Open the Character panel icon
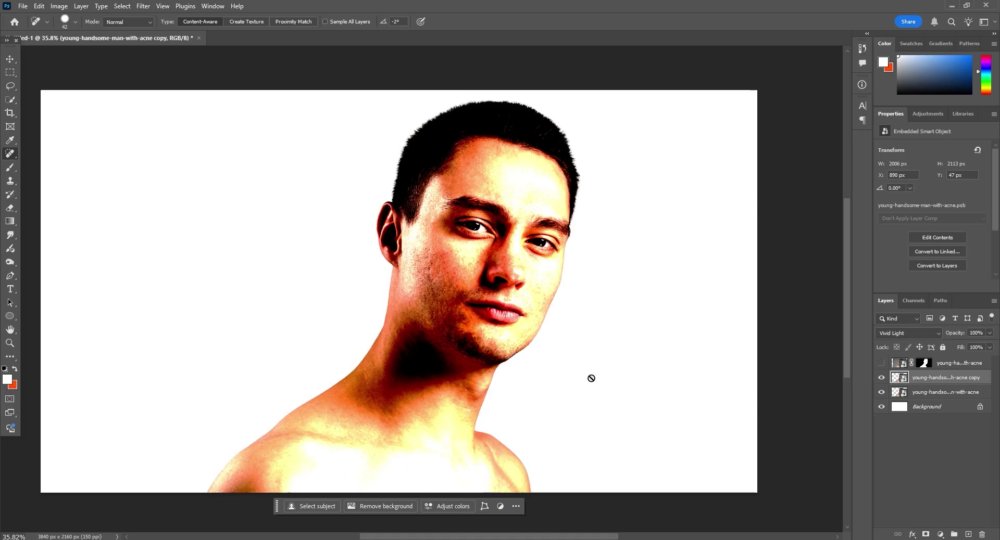 tap(862, 106)
